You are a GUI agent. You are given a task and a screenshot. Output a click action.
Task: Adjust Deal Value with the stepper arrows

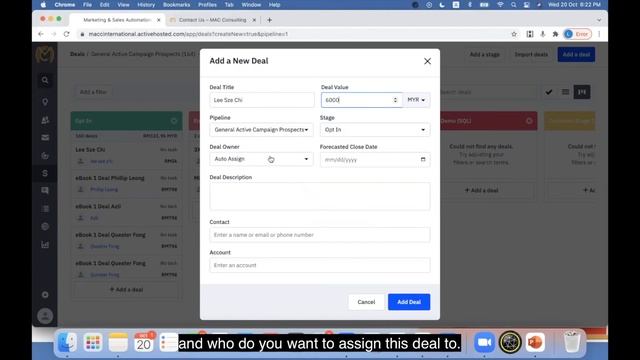click(395, 100)
